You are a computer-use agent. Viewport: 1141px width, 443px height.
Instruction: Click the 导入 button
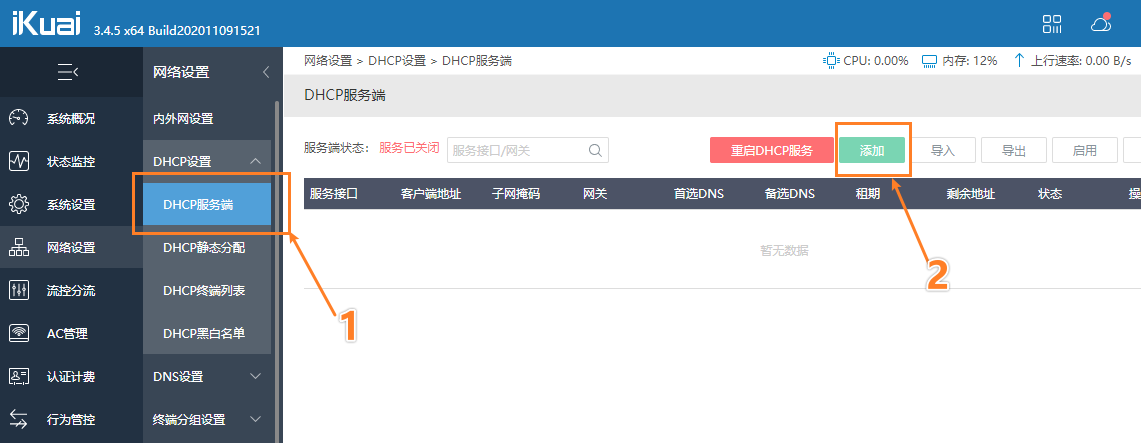click(x=943, y=151)
